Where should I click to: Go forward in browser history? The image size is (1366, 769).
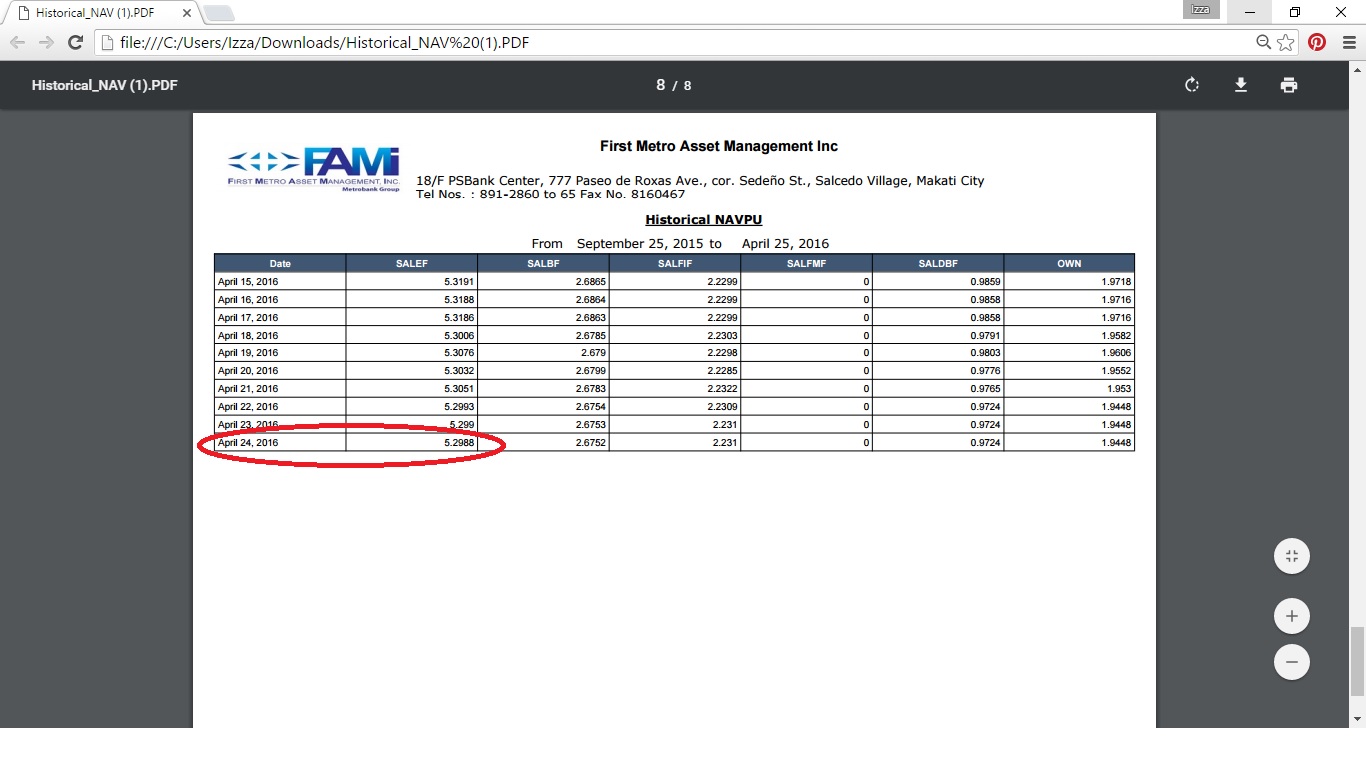tap(46, 42)
